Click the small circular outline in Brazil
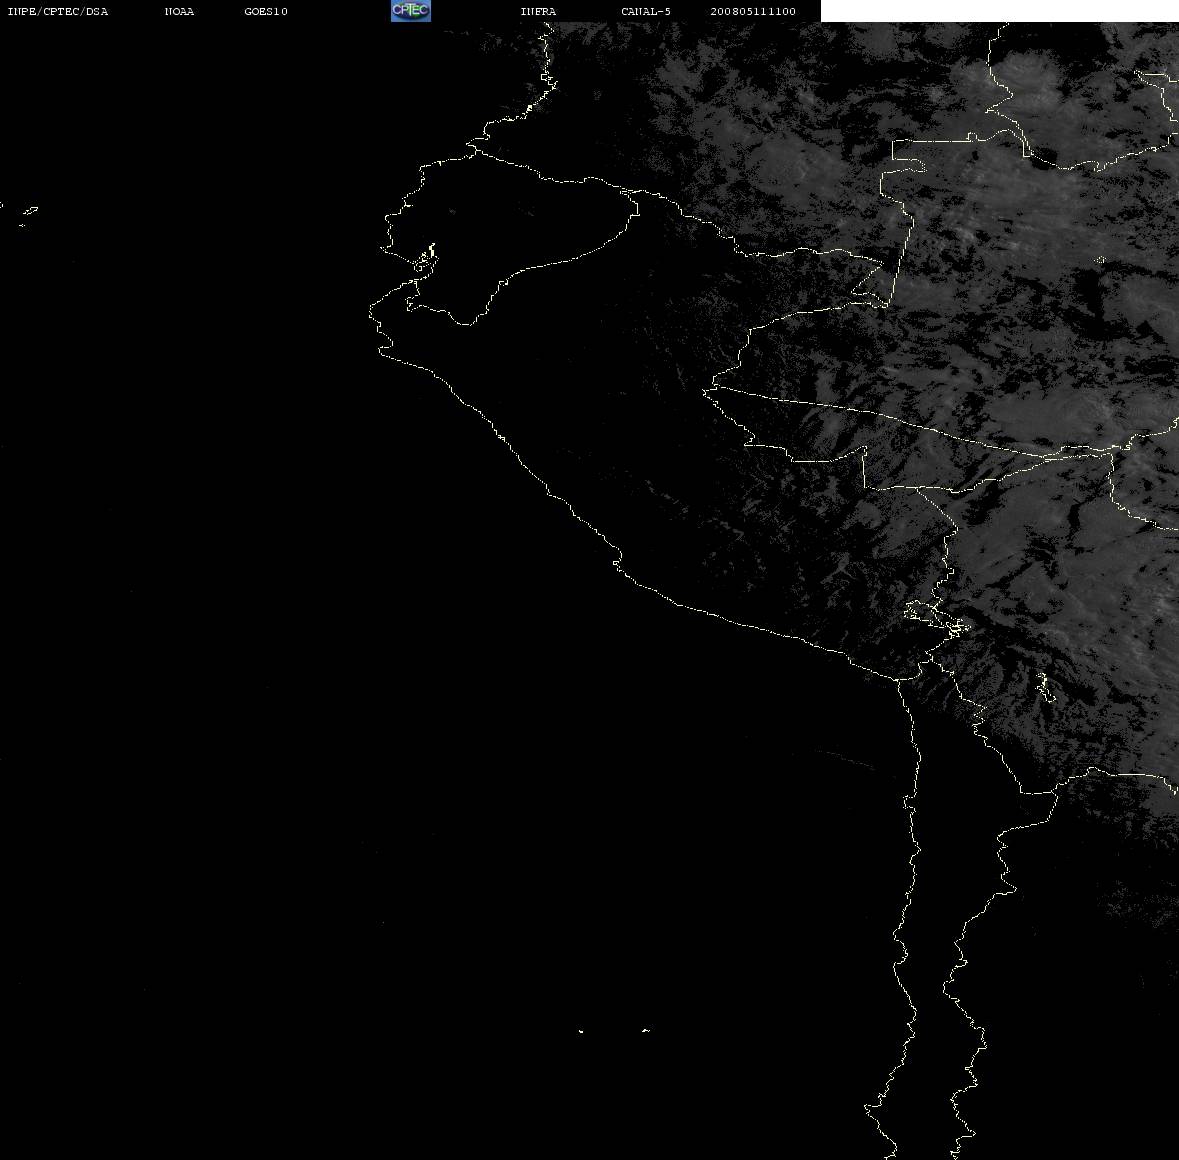This screenshot has height=1160, width=1179. [1101, 260]
